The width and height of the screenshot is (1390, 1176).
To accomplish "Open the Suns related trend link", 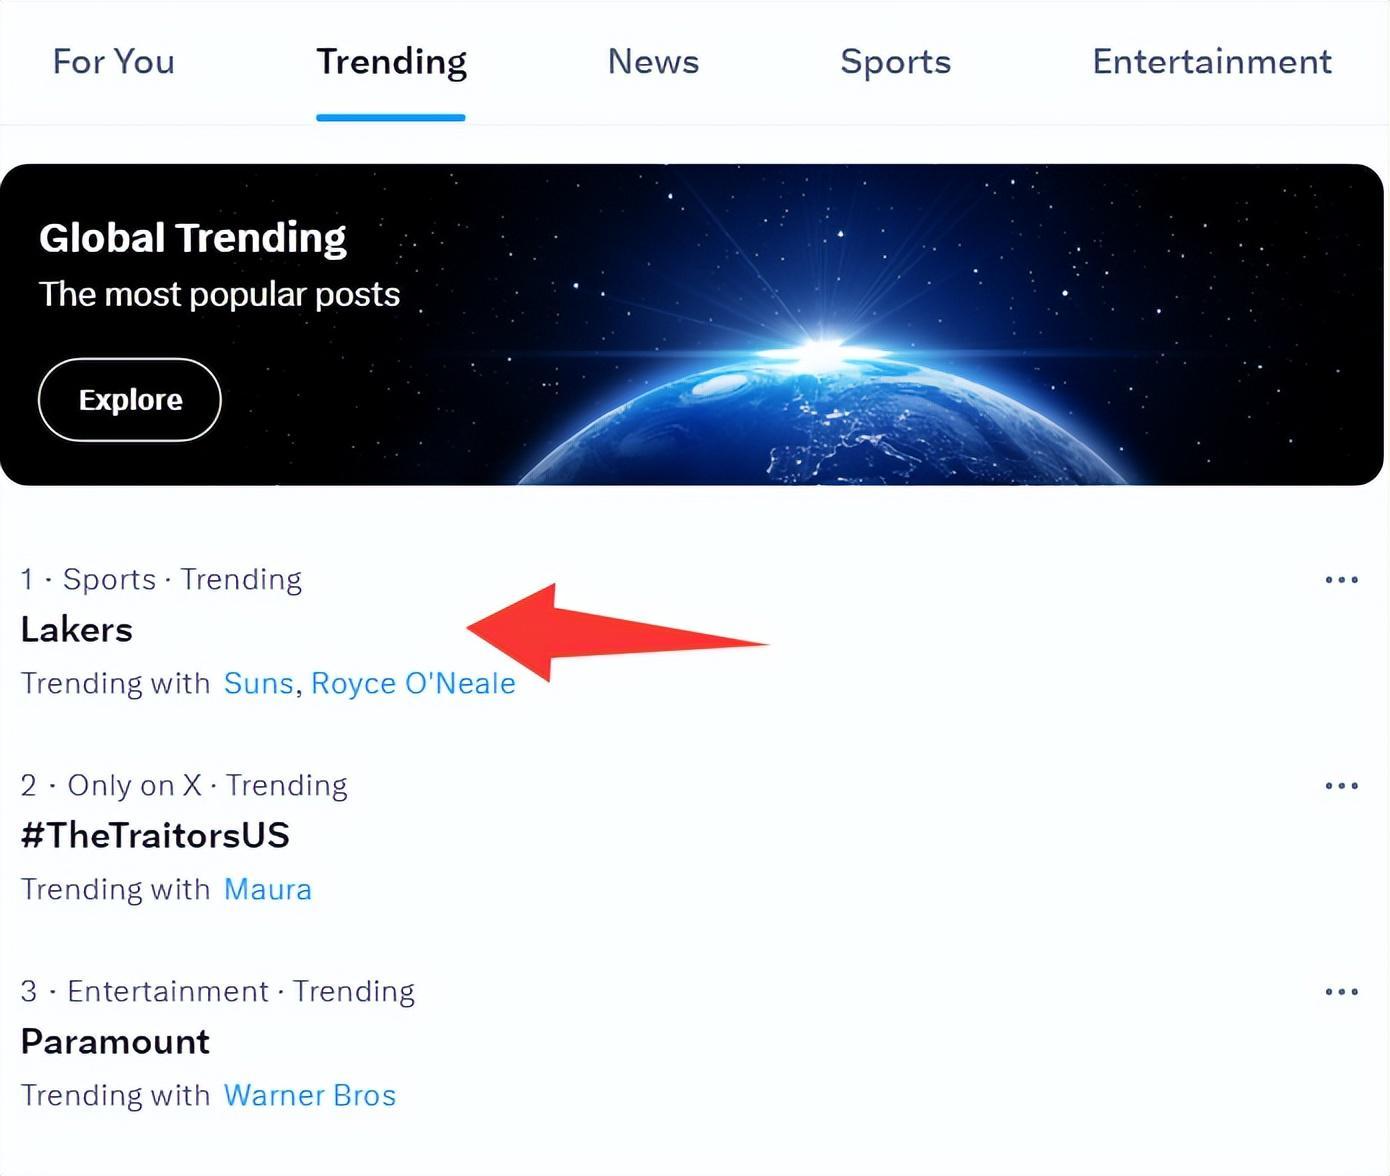I will 258,684.
